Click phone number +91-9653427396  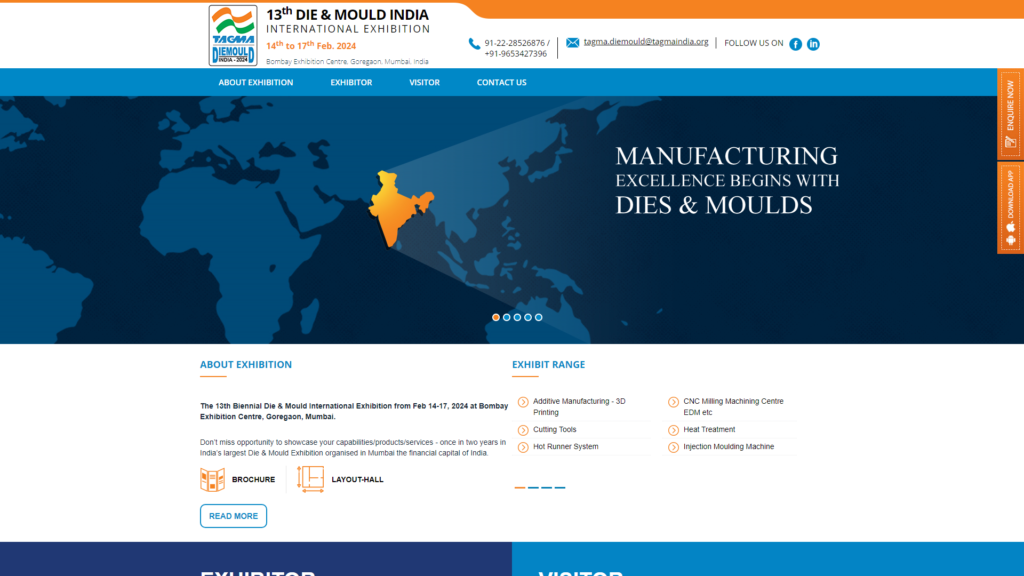pos(516,54)
